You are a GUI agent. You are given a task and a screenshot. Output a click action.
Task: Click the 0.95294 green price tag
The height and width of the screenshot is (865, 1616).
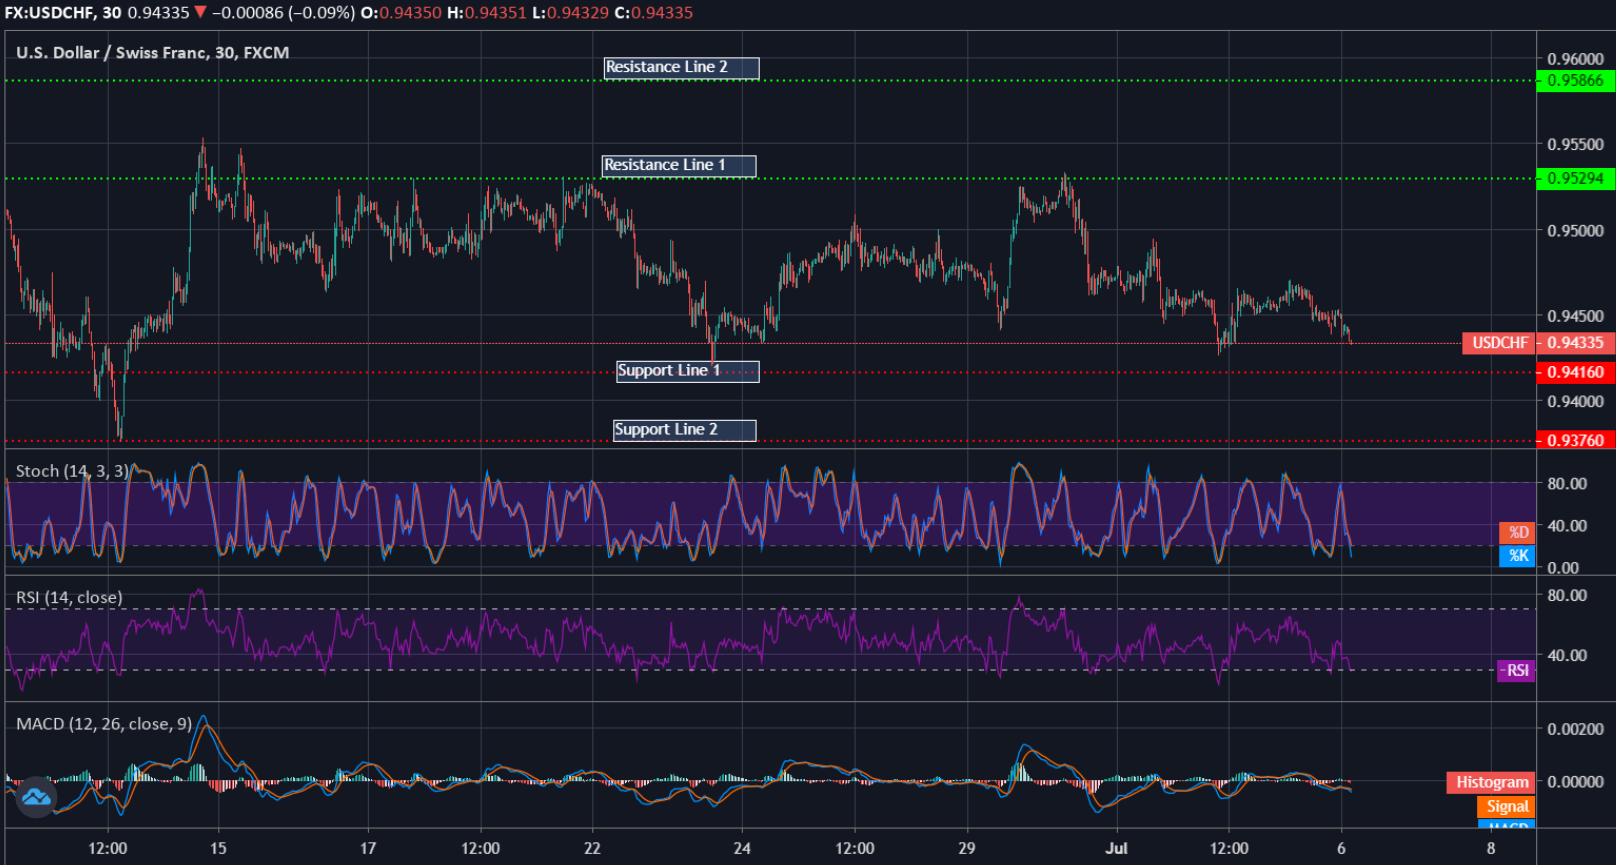tap(1575, 178)
